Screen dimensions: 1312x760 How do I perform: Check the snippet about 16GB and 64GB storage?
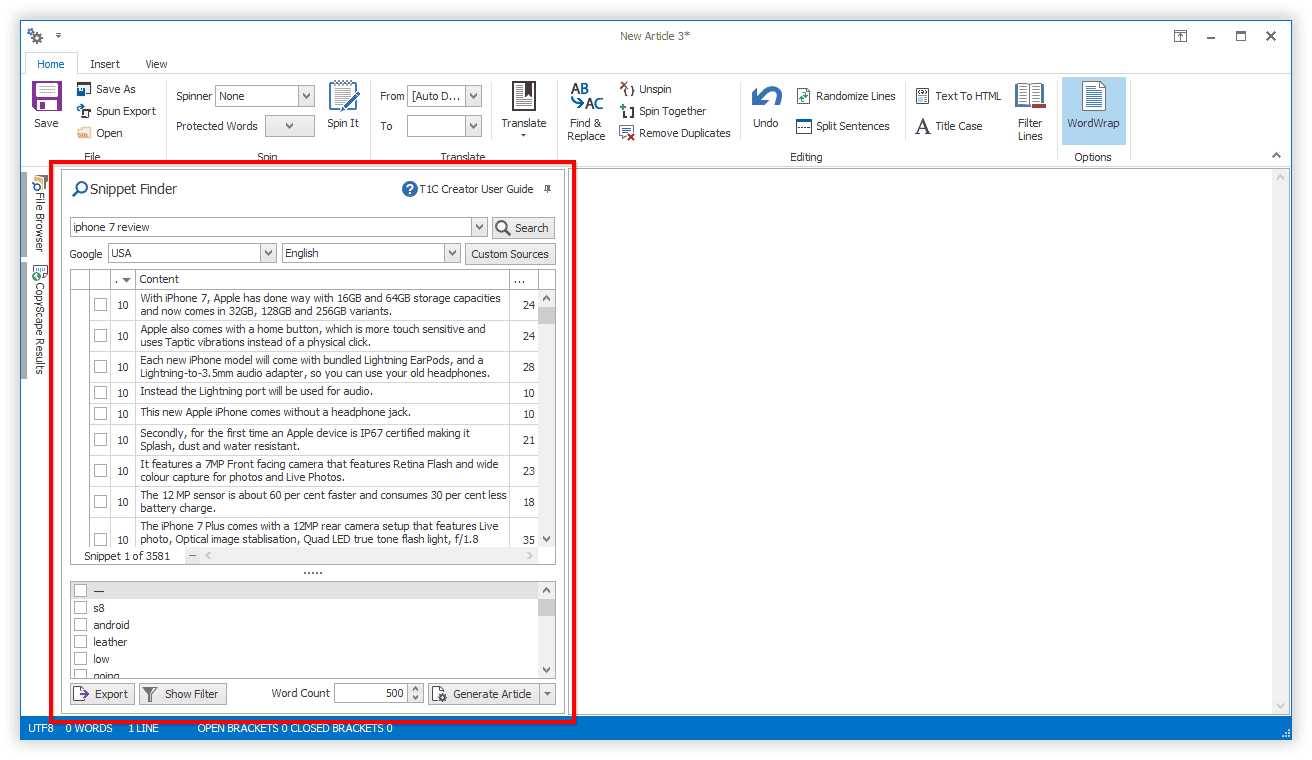[100, 305]
